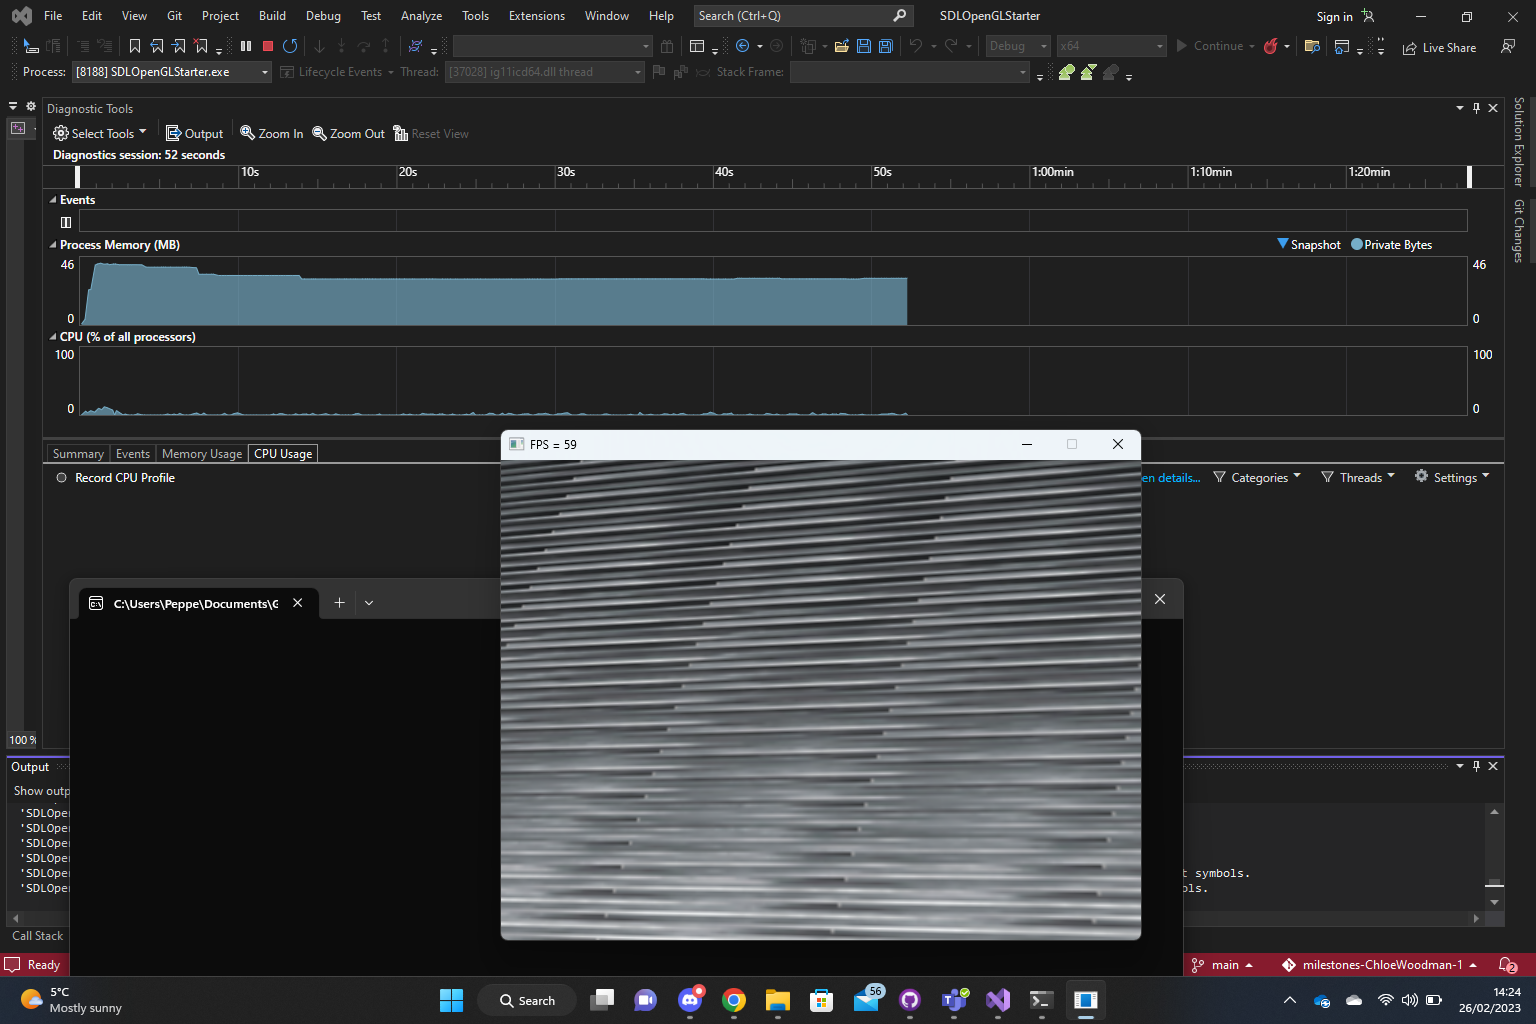Open CPU Usage Settings dropdown
Viewport: 1536px width, 1024px height.
1452,478
